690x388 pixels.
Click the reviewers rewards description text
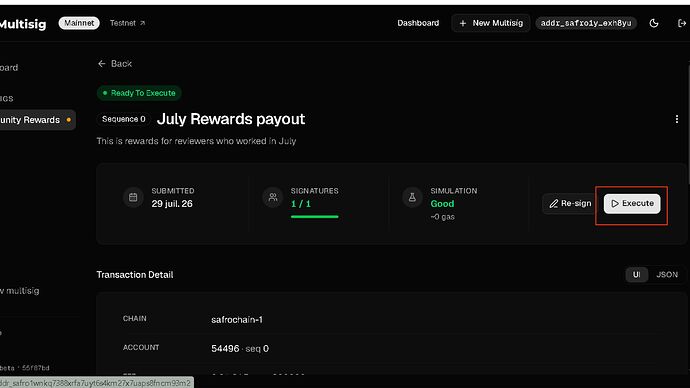coord(196,141)
